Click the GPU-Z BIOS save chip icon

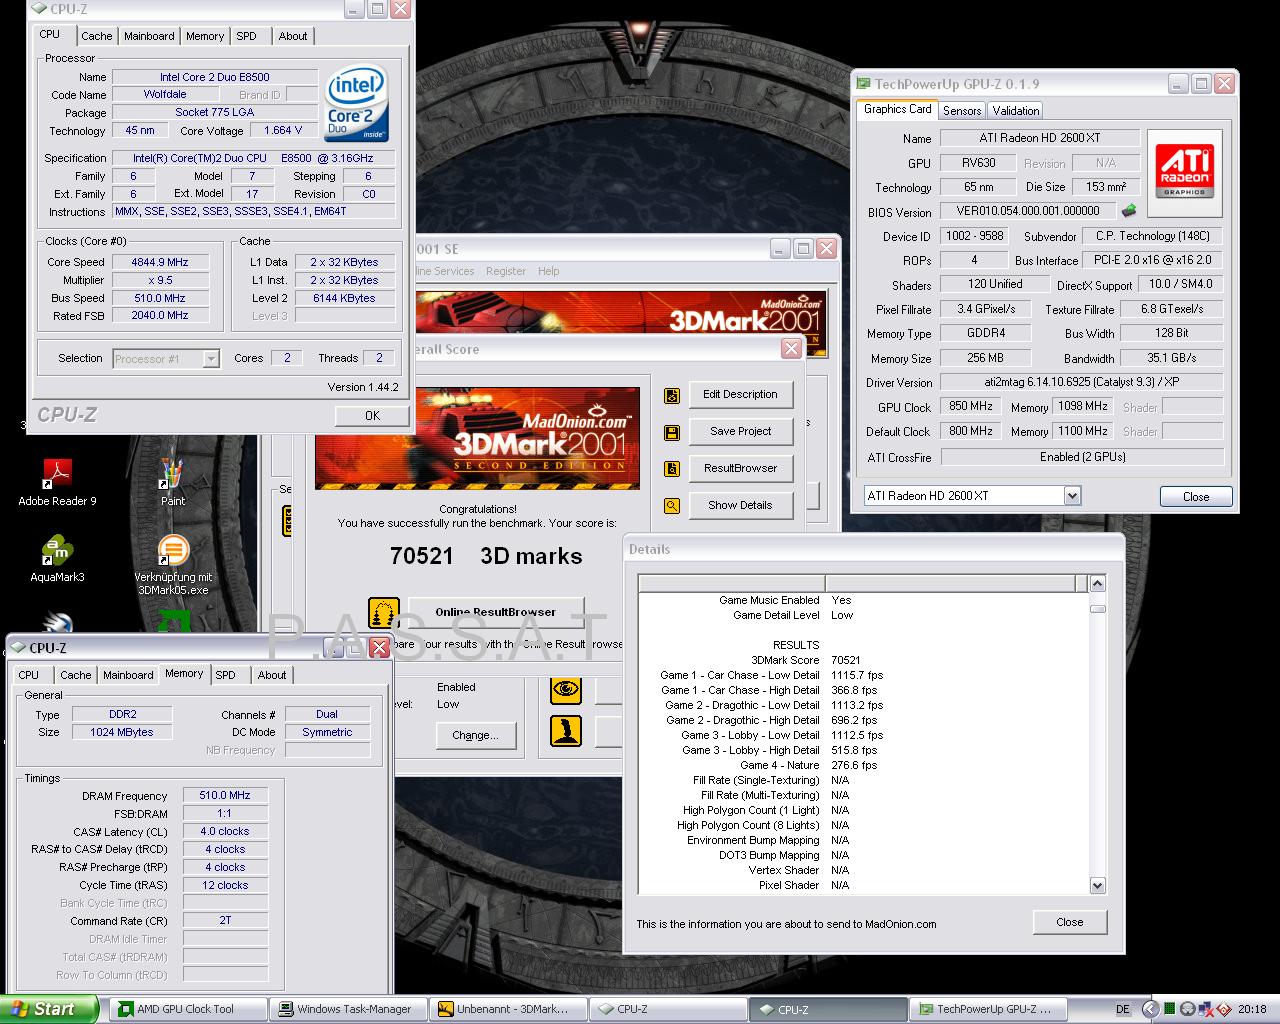click(1129, 211)
